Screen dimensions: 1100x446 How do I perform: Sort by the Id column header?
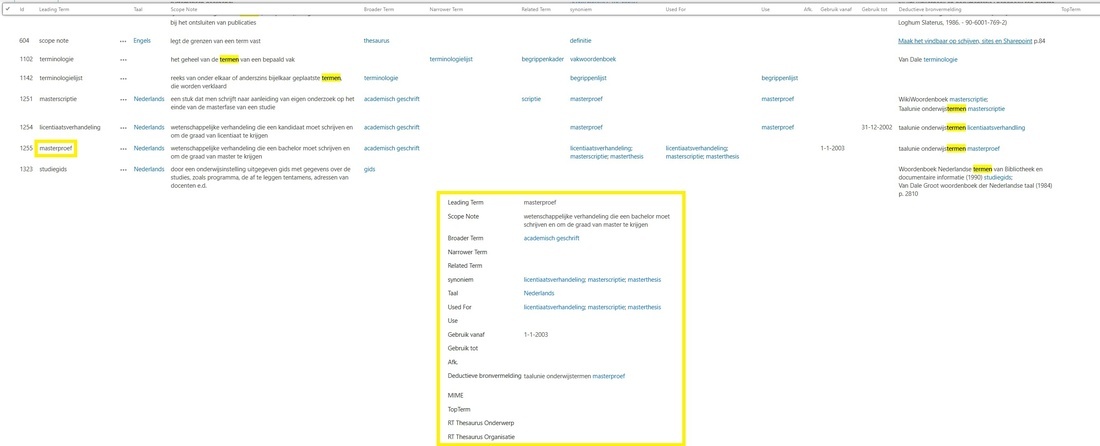click(22, 9)
